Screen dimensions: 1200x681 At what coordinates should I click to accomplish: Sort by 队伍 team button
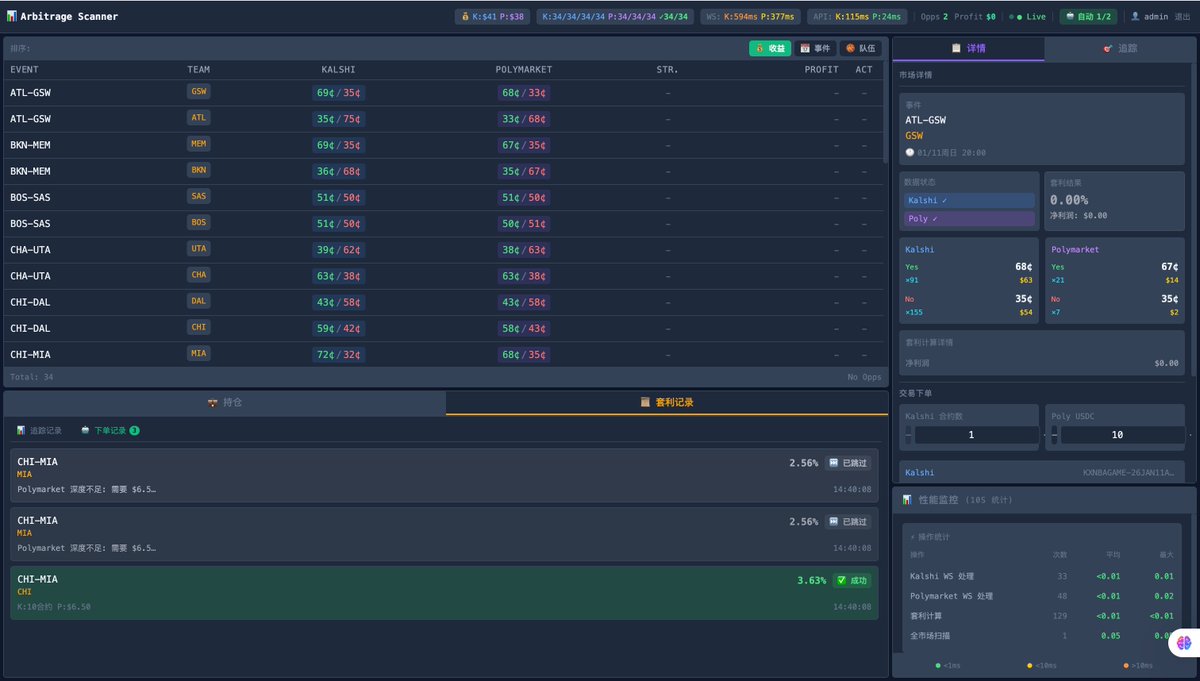pyautogui.click(x=860, y=48)
